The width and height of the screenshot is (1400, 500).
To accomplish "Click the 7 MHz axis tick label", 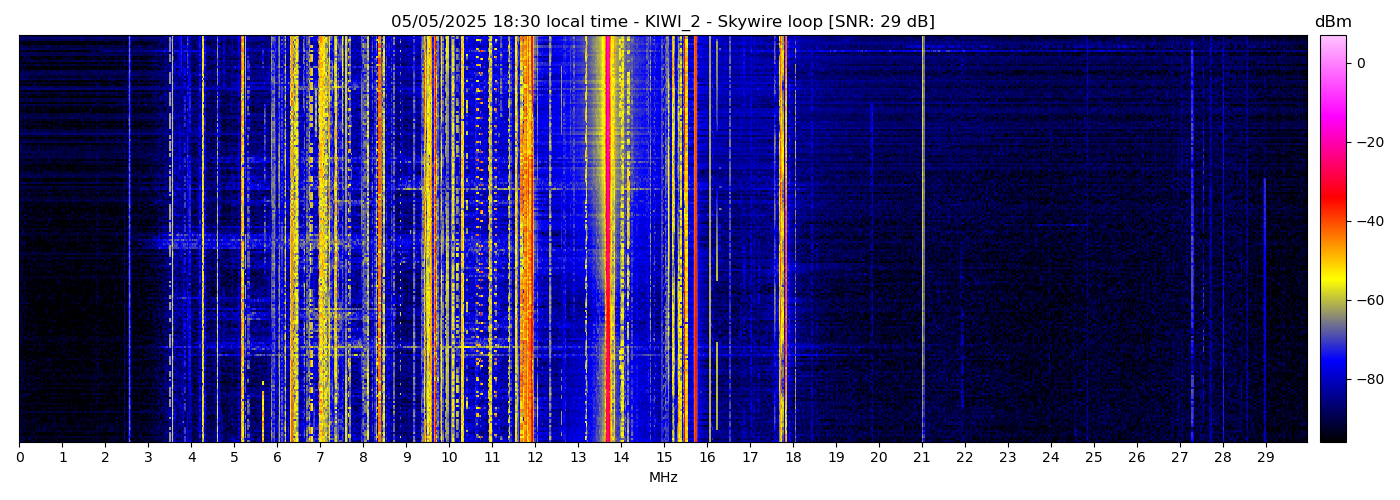I will [320, 457].
